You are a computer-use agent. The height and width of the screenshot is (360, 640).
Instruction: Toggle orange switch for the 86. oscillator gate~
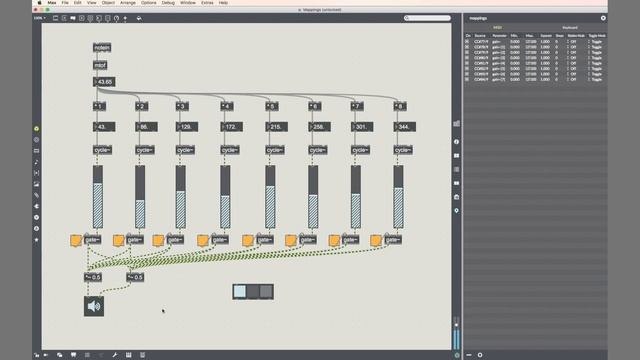pyautogui.click(x=118, y=240)
